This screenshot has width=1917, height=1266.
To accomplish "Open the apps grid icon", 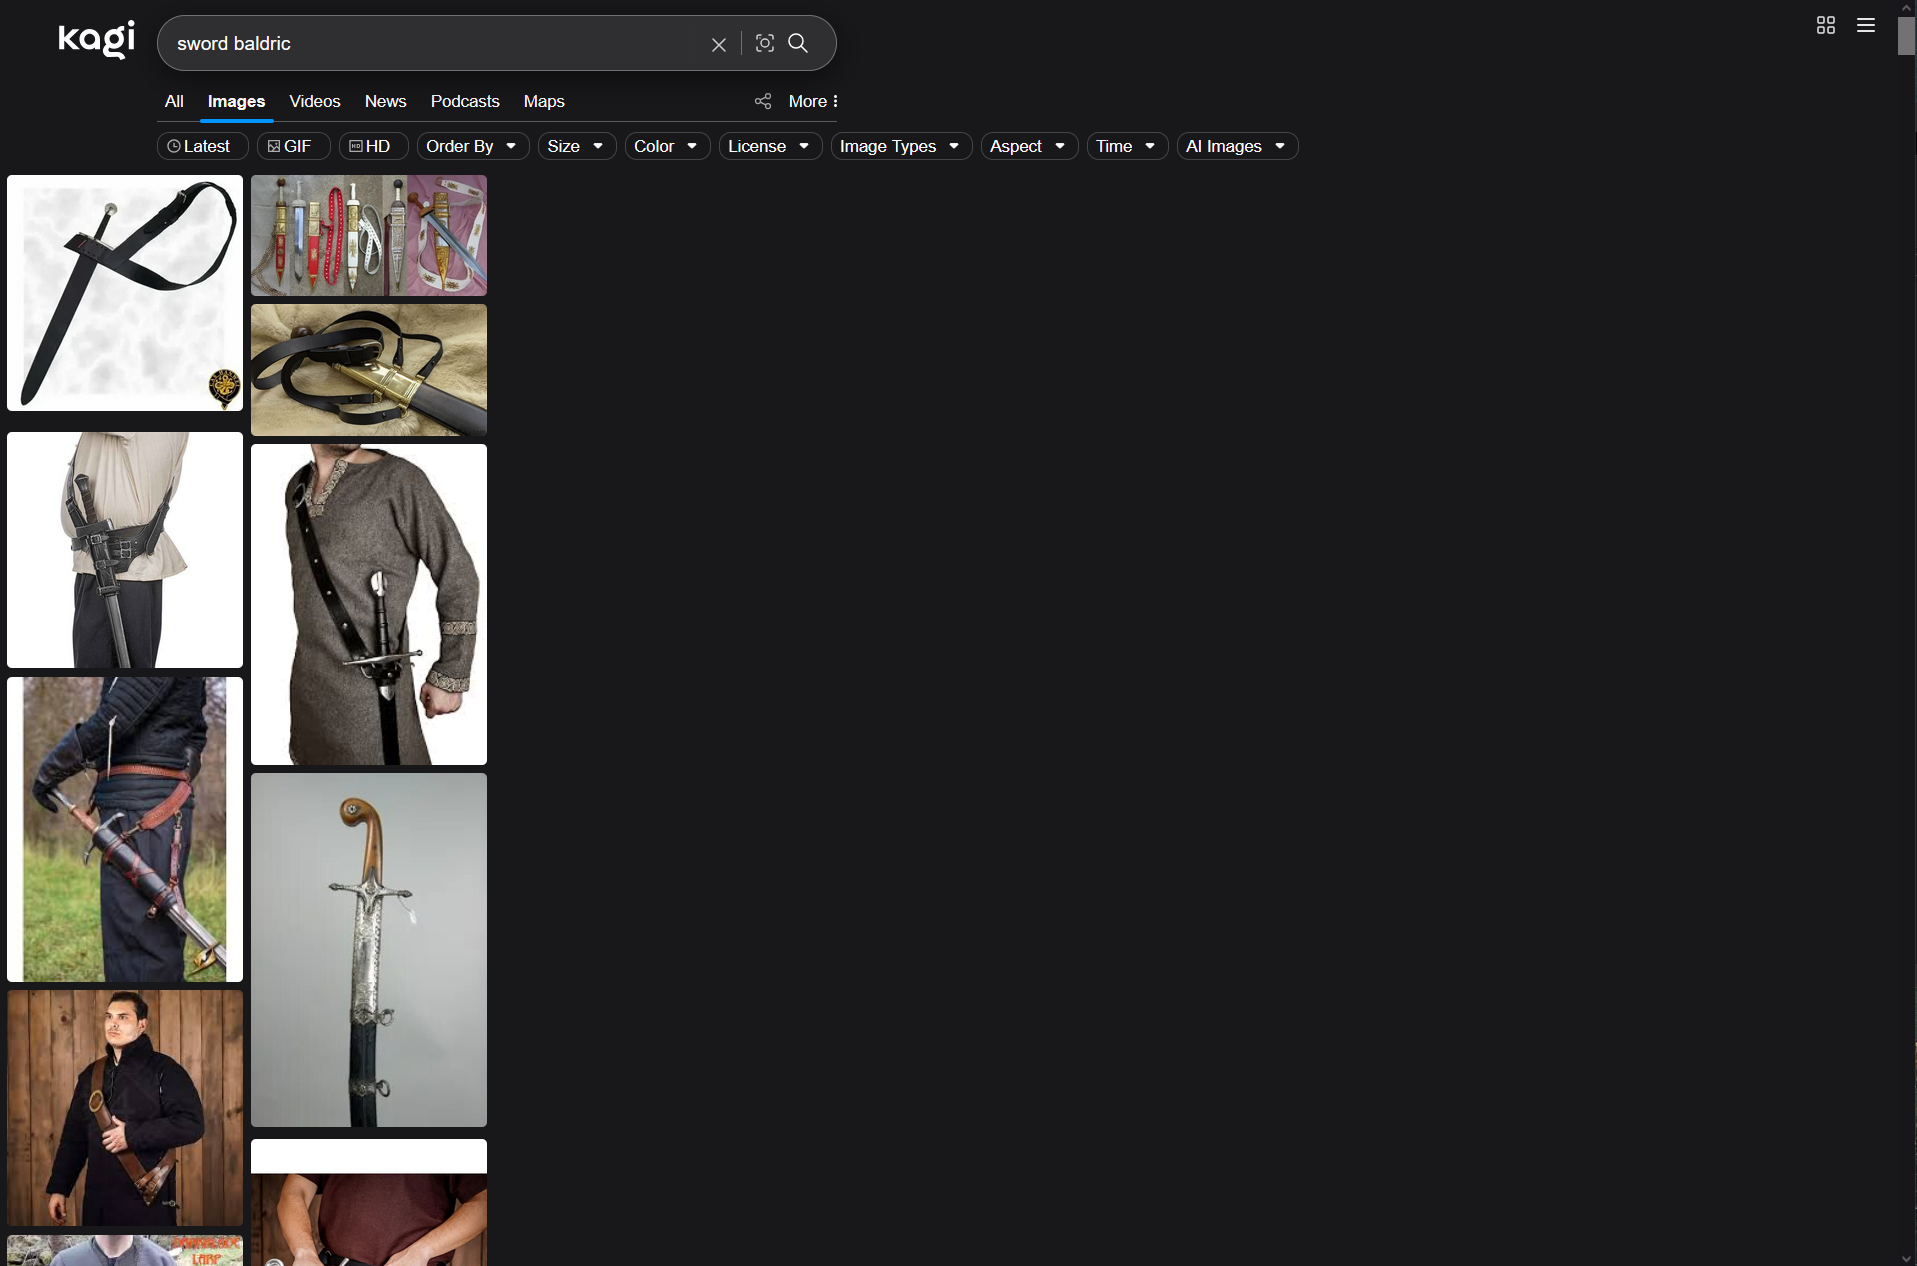I will click(x=1825, y=25).
